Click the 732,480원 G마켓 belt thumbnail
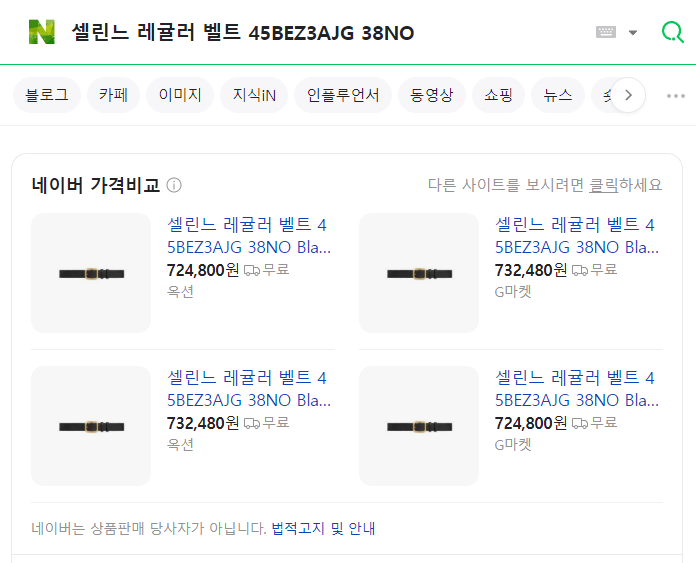The height and width of the screenshot is (563, 696). pyautogui.click(x=419, y=273)
